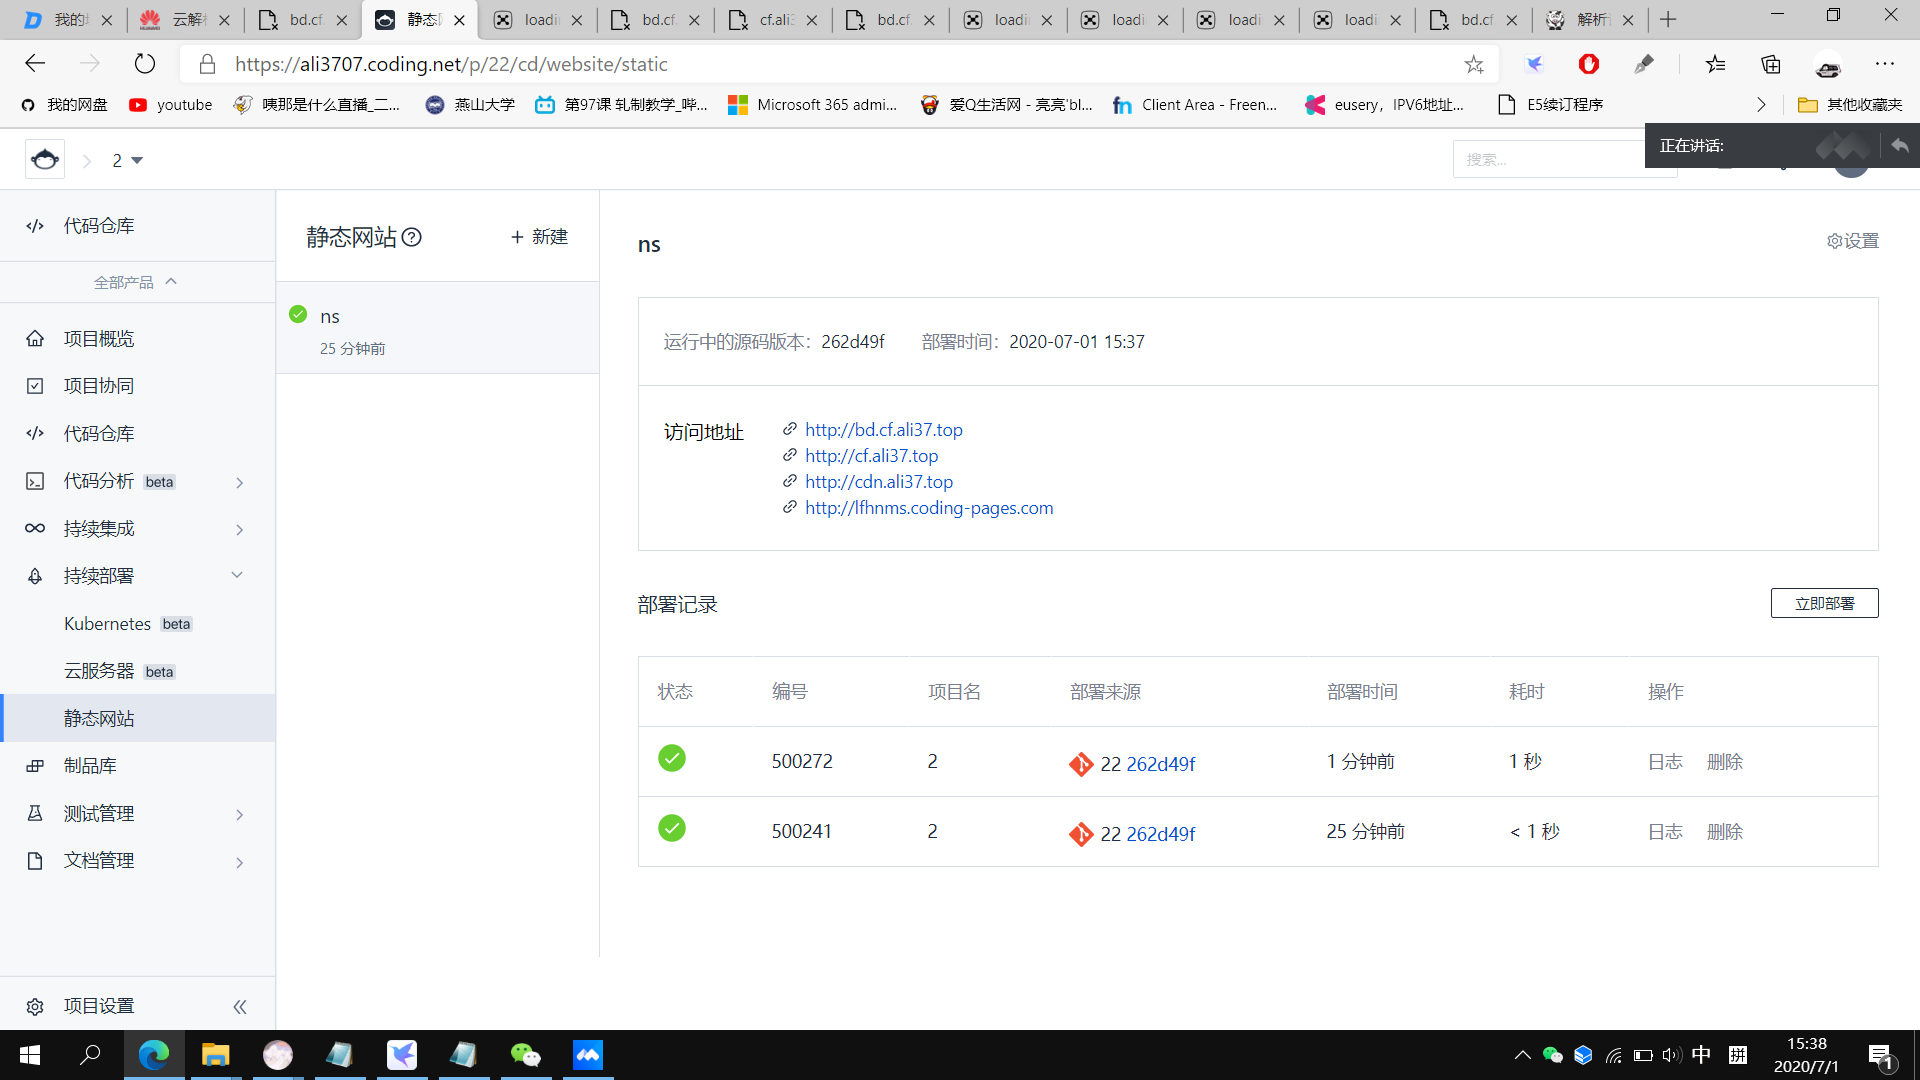This screenshot has height=1080, width=1920.
Task: Open WeChat from the taskbar
Action: pyautogui.click(x=525, y=1055)
